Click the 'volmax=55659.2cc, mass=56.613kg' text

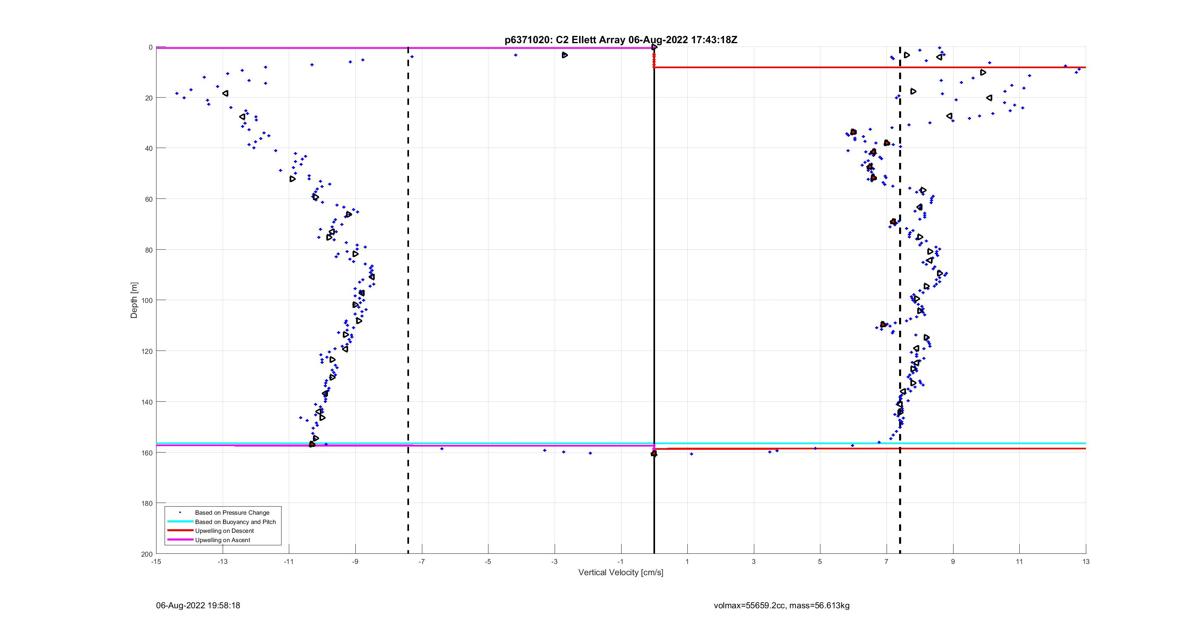coord(781,606)
